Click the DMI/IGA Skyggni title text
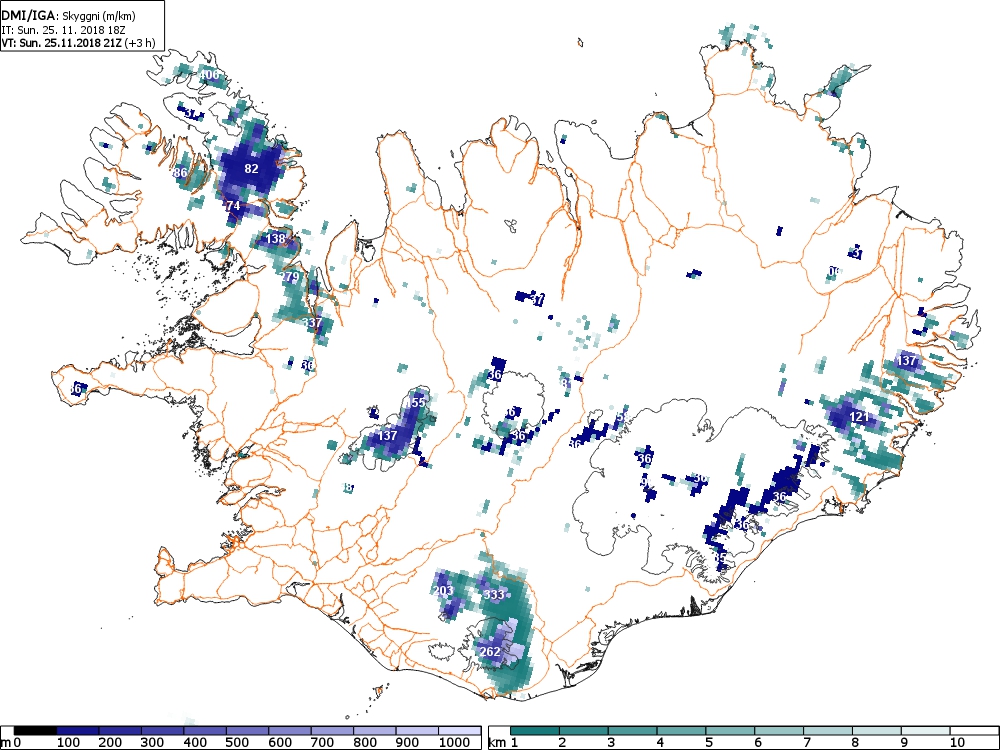This screenshot has width=1000, height=750. (69, 17)
